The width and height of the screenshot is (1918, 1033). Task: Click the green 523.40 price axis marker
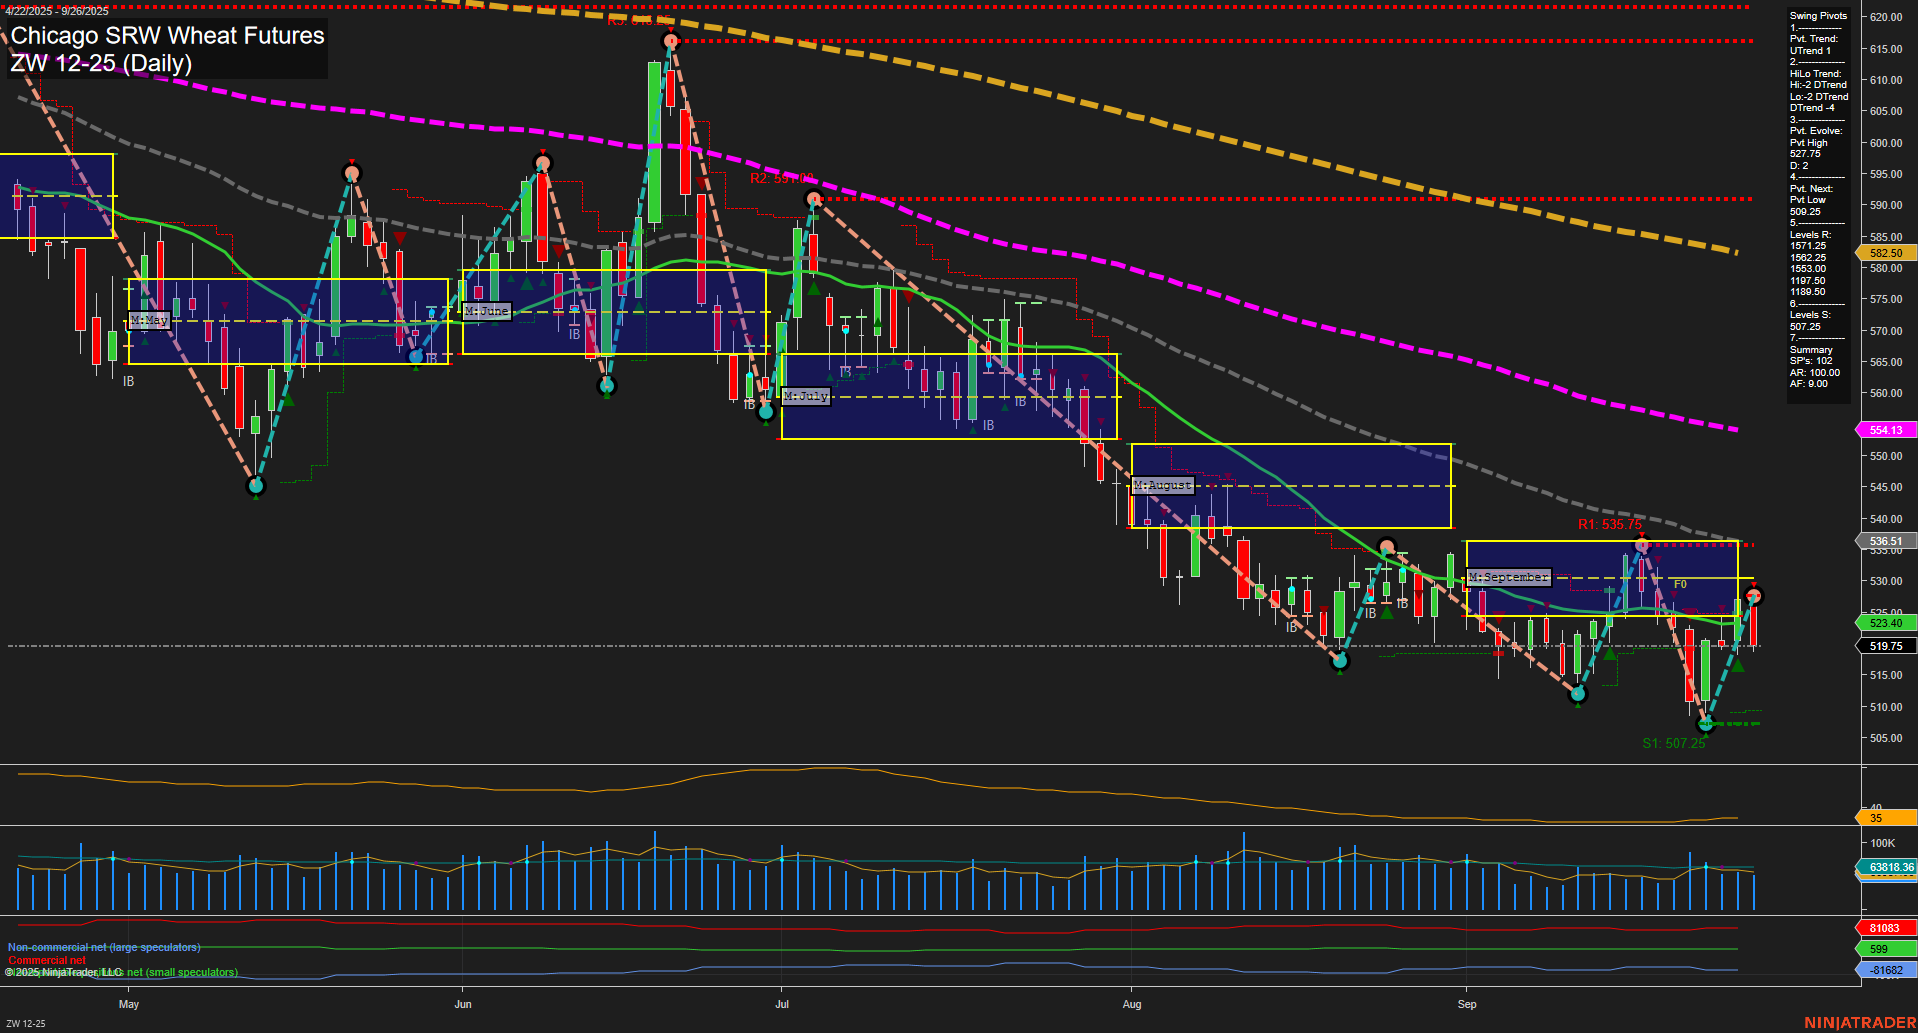tap(1884, 622)
